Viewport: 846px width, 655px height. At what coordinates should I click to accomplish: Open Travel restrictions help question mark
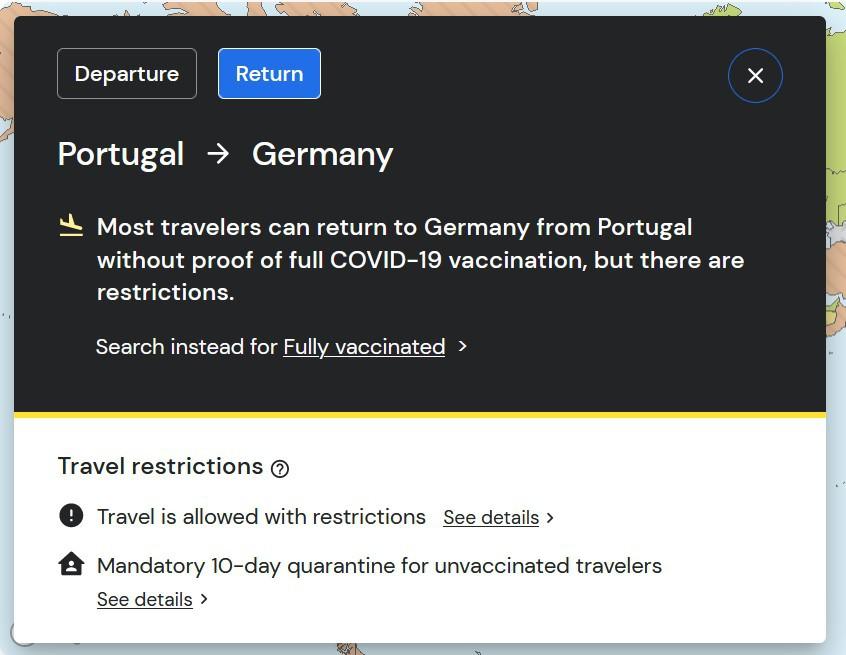click(x=280, y=468)
